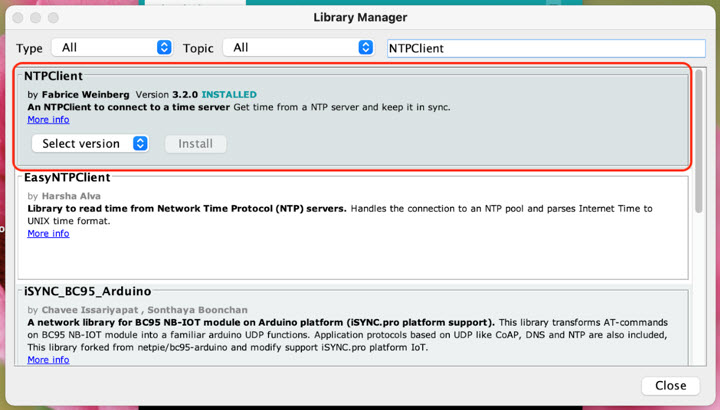Click the Library Manager window title
720x410 pixels.
(x=360, y=18)
